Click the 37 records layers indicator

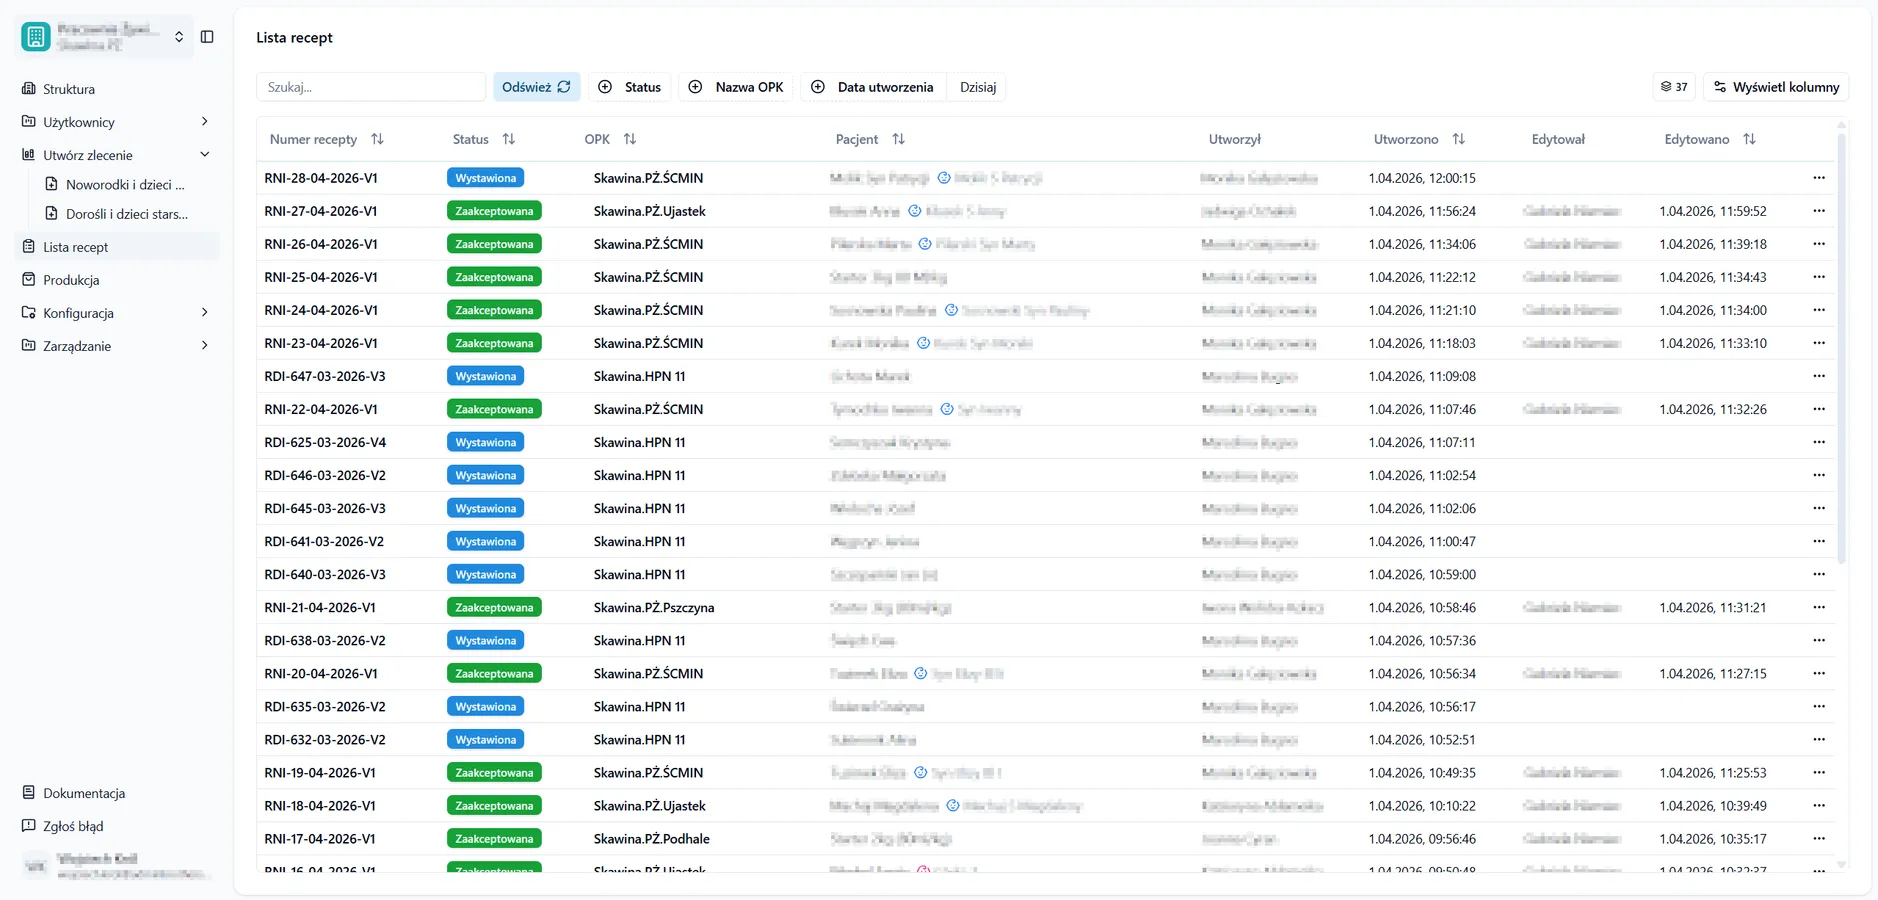click(1674, 87)
